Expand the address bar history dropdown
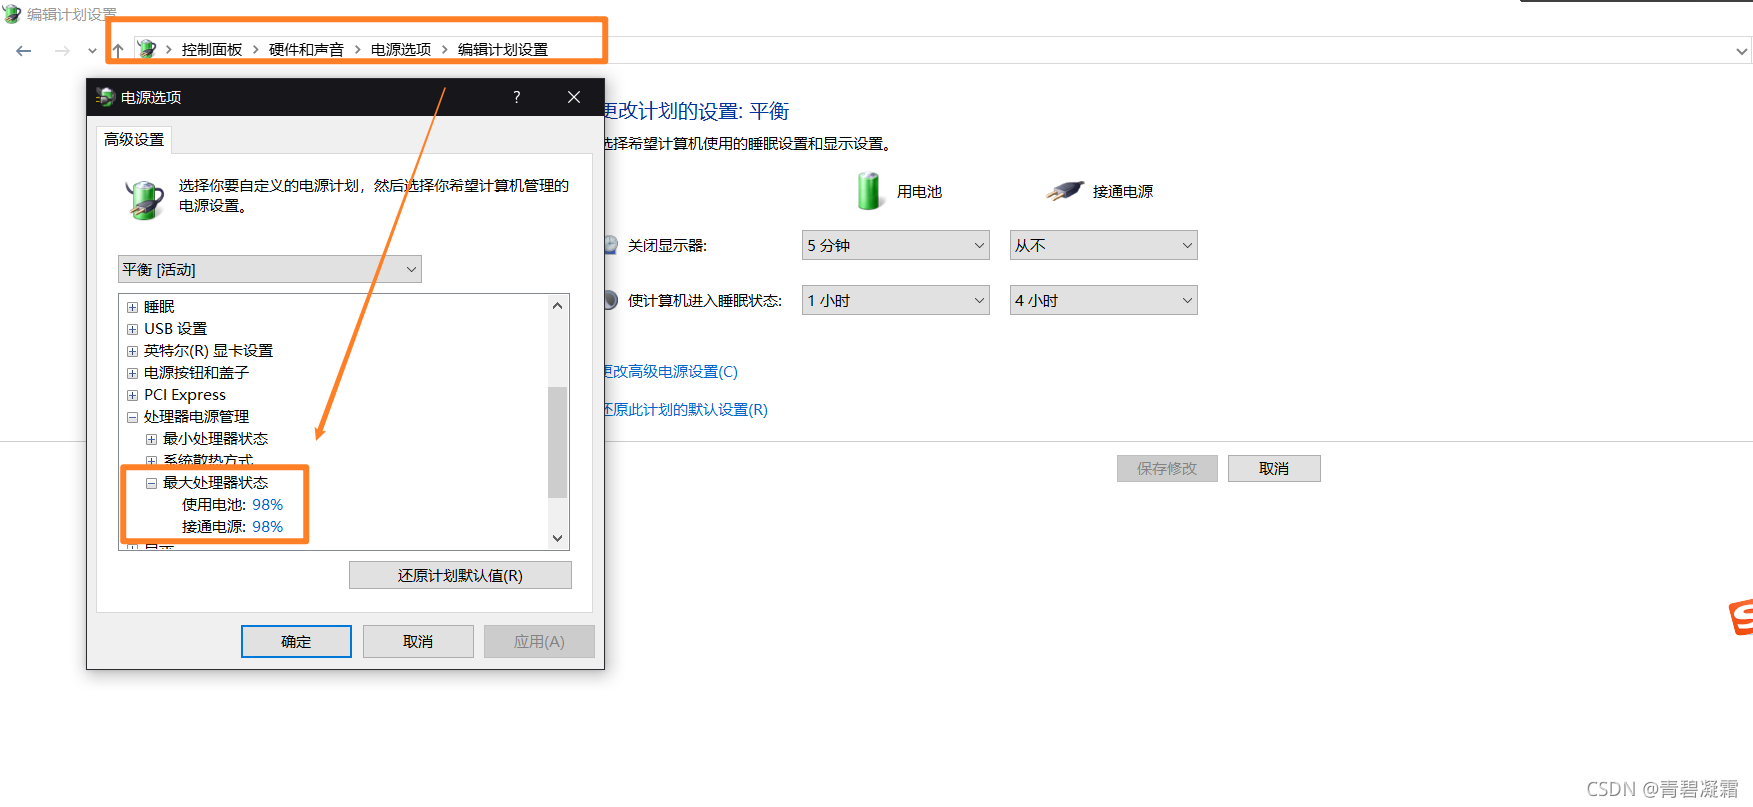The image size is (1753, 807). [1742, 51]
